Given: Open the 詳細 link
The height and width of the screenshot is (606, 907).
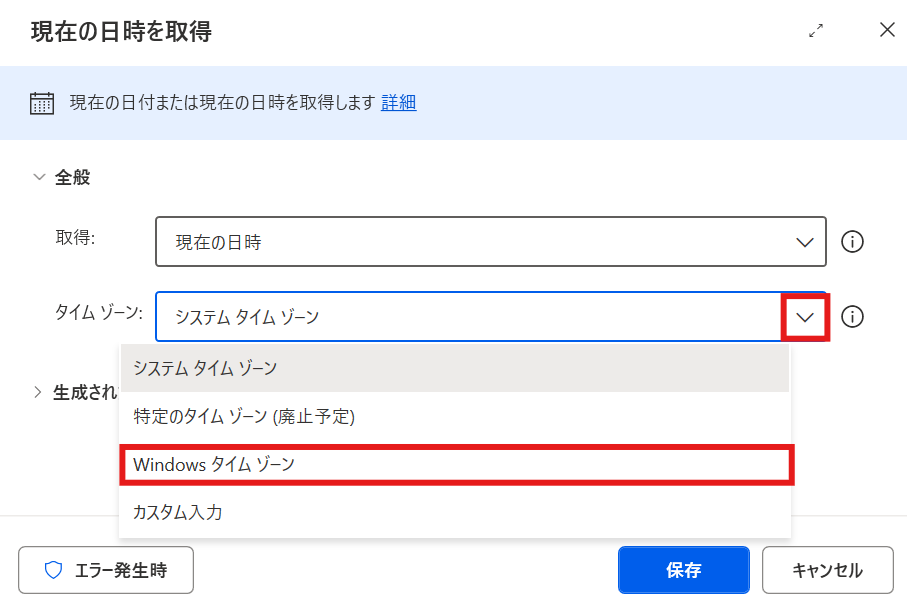Looking at the screenshot, I should pyautogui.click(x=399, y=103).
